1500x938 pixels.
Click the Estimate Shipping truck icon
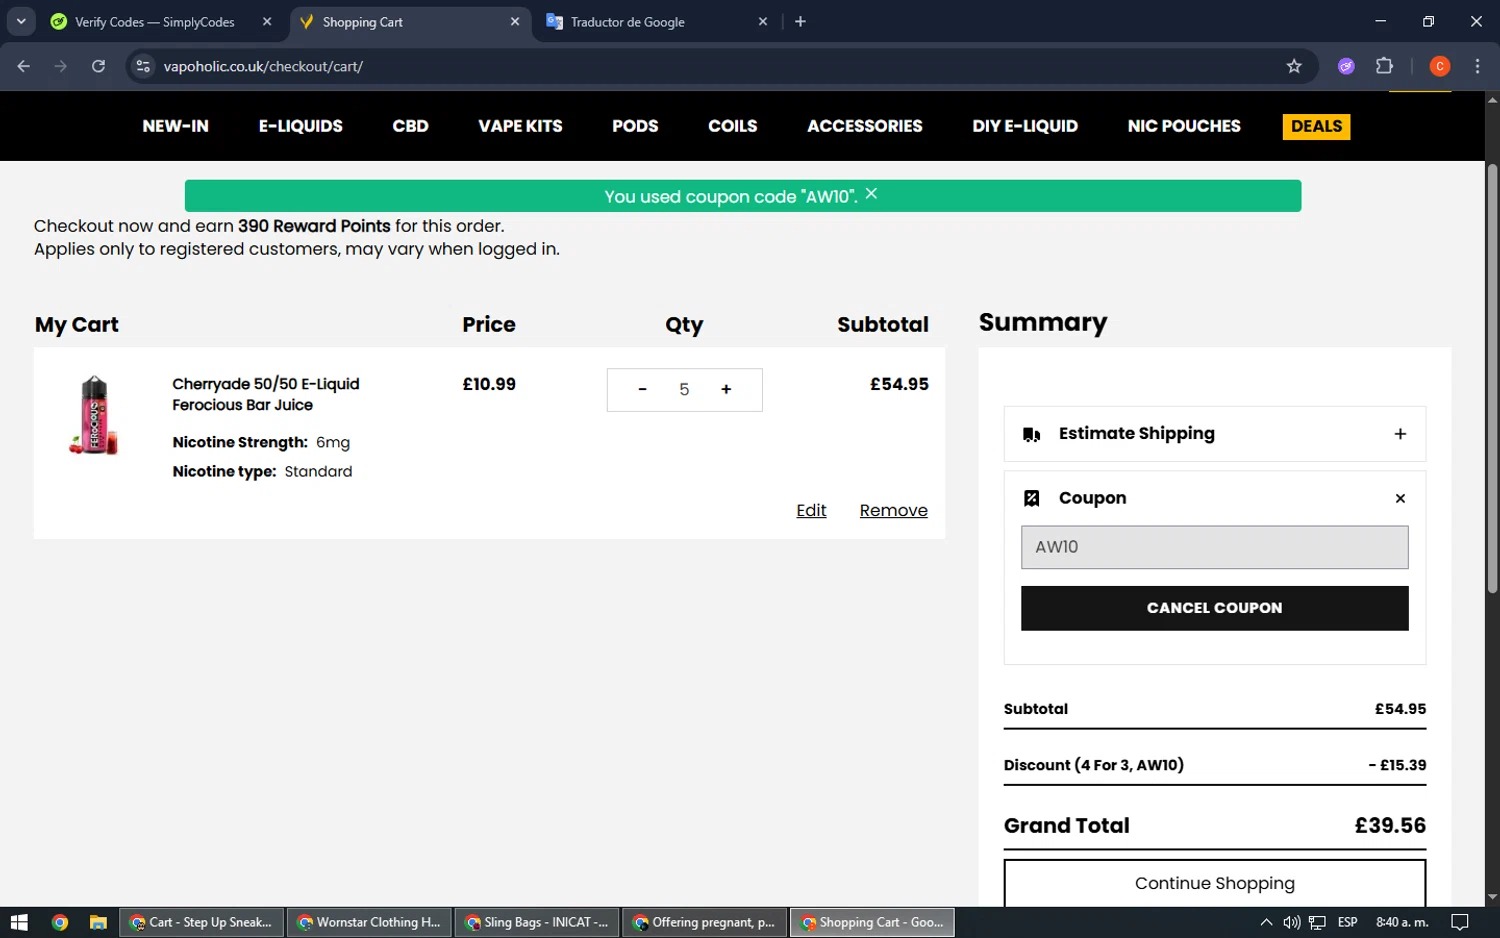pos(1032,434)
